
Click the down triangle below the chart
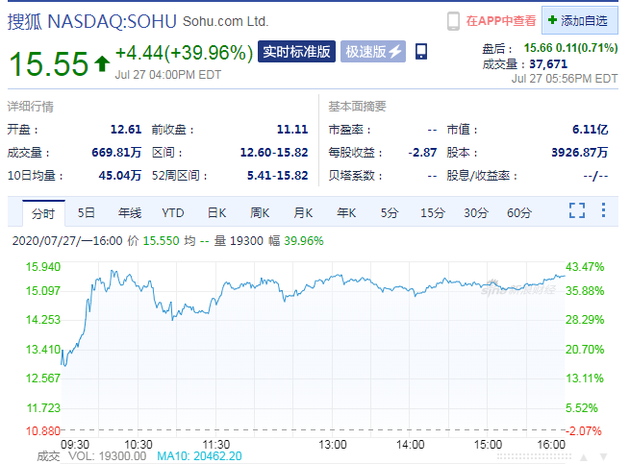coord(603,457)
